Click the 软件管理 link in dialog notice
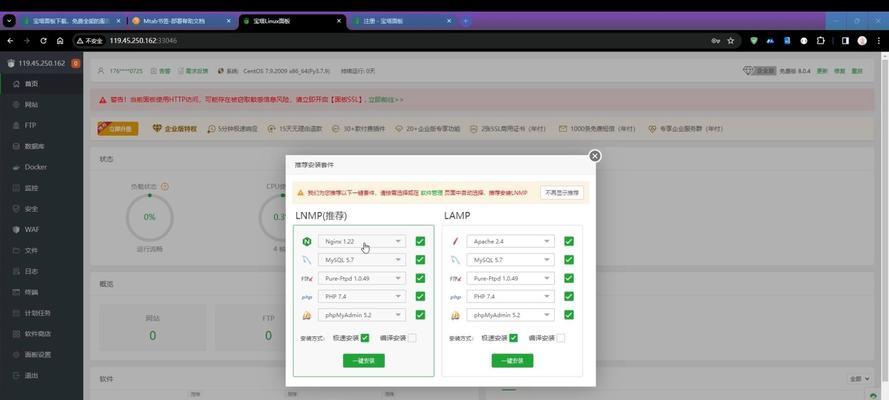889x400 pixels. [x=431, y=193]
